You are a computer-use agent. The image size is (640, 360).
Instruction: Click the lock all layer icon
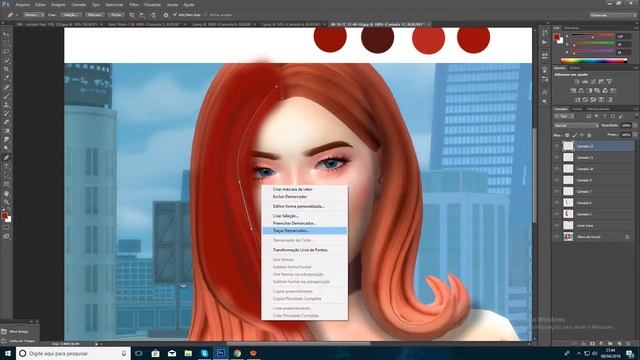589,135
